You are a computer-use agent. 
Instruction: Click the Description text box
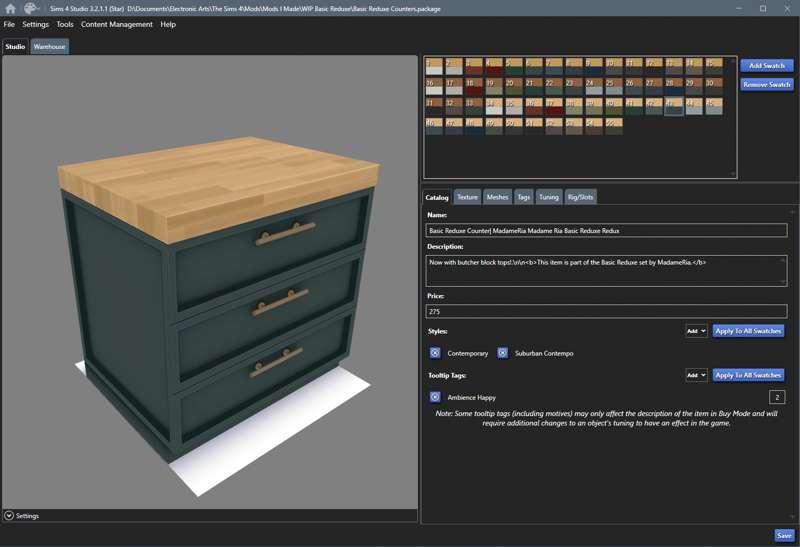[x=606, y=271]
